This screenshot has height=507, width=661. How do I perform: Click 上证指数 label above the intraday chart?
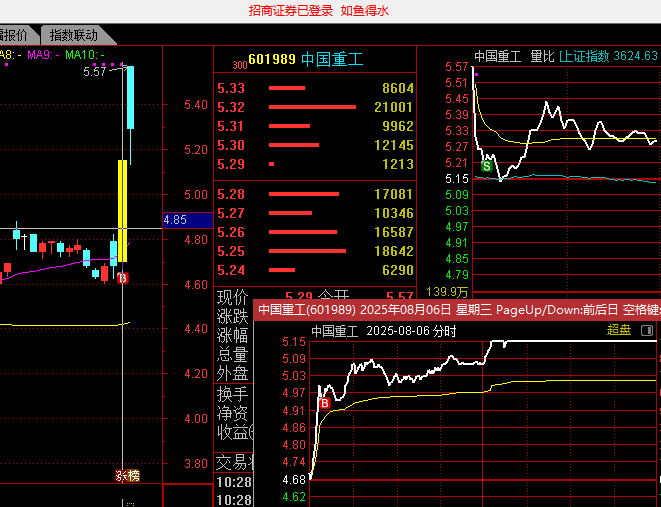click(x=584, y=56)
